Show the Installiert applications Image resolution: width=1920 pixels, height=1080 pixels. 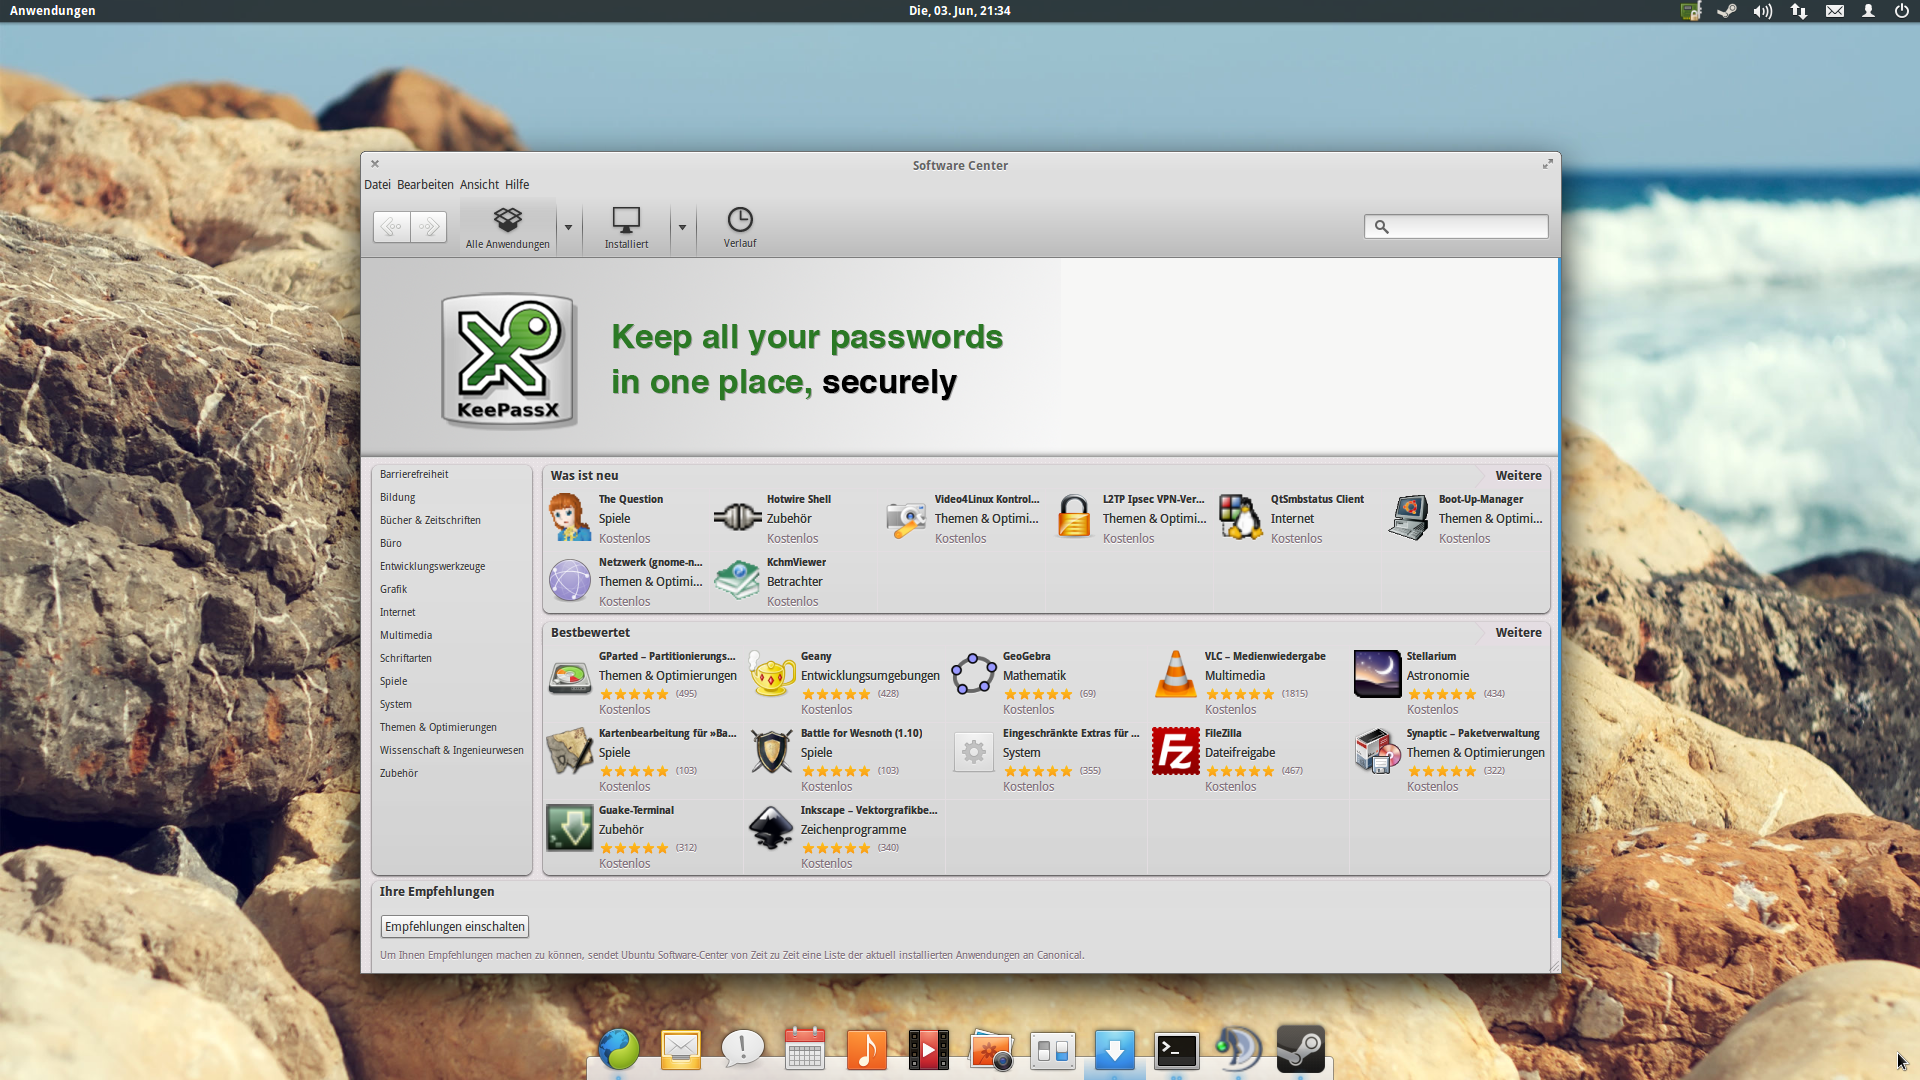(x=626, y=228)
